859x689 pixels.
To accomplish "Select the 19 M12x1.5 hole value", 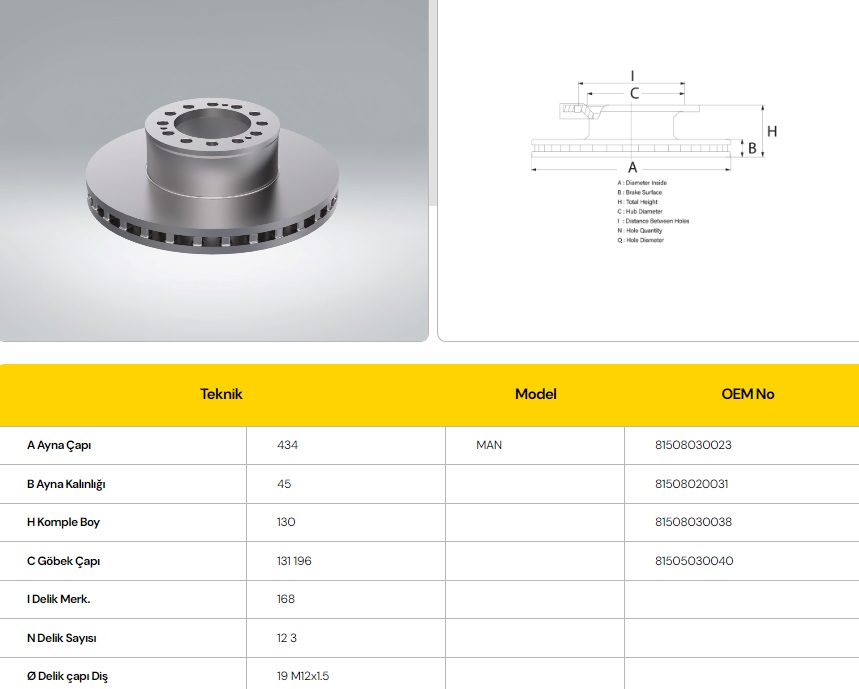I will [303, 676].
